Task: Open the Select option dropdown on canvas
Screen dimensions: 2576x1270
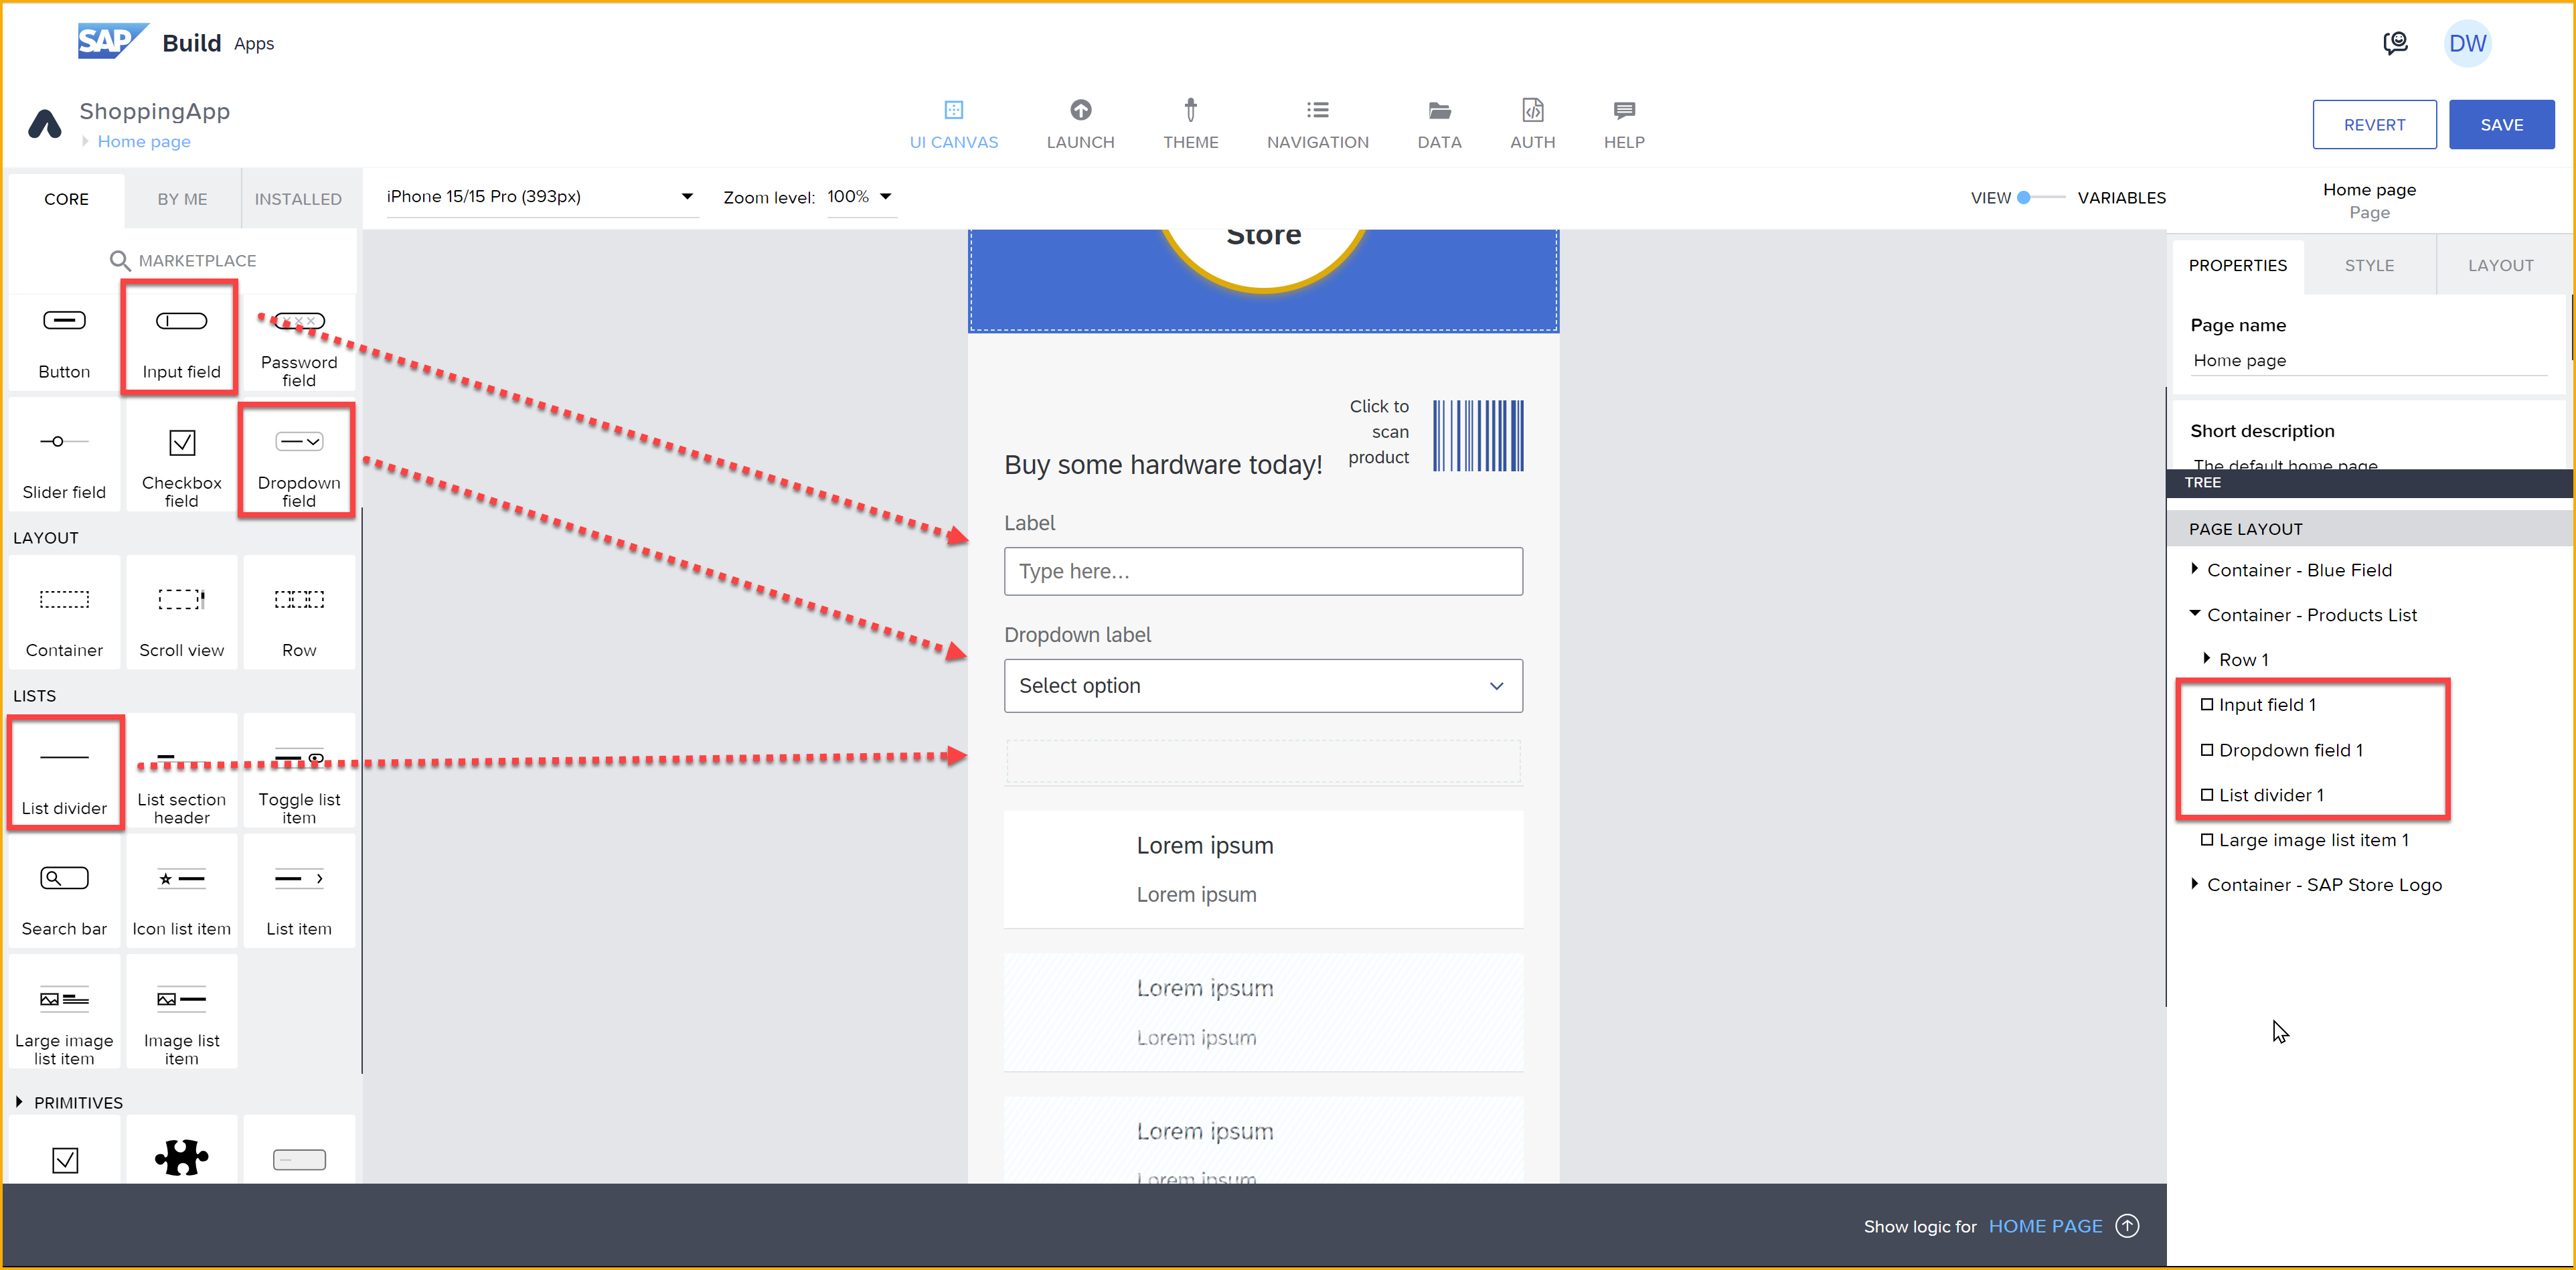Action: 1263,686
